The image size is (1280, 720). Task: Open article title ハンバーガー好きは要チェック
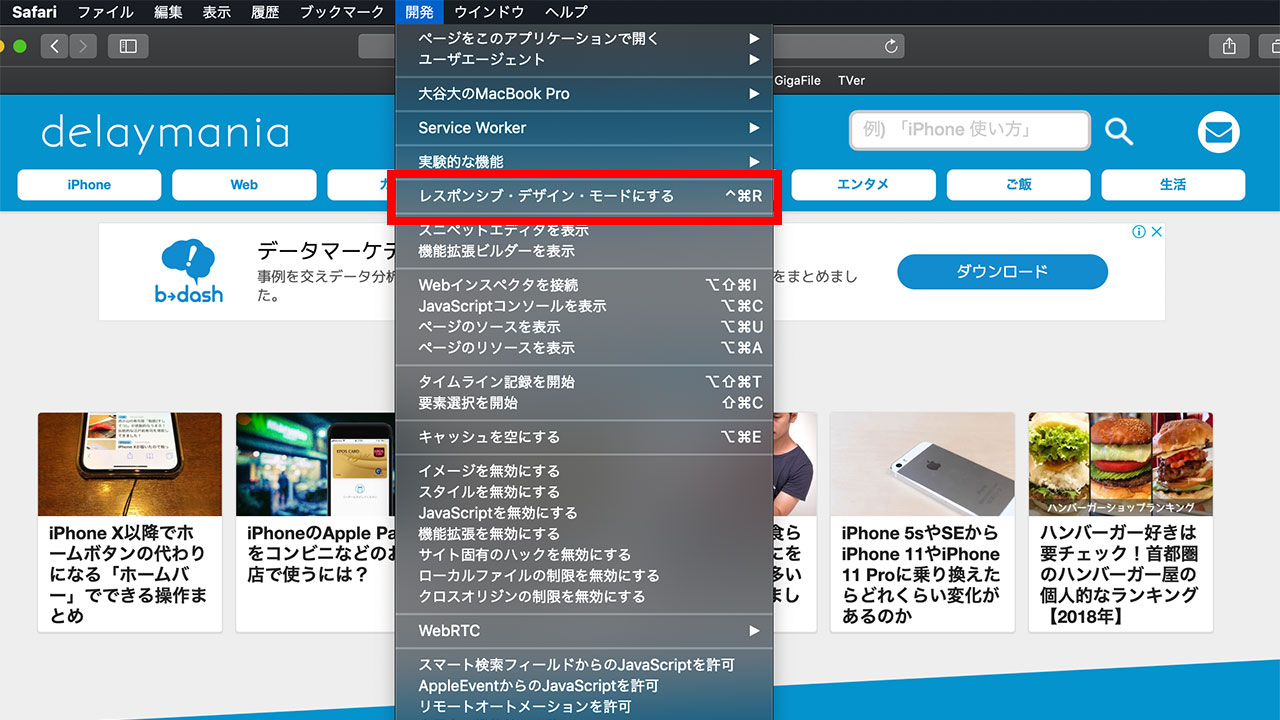[1119, 575]
